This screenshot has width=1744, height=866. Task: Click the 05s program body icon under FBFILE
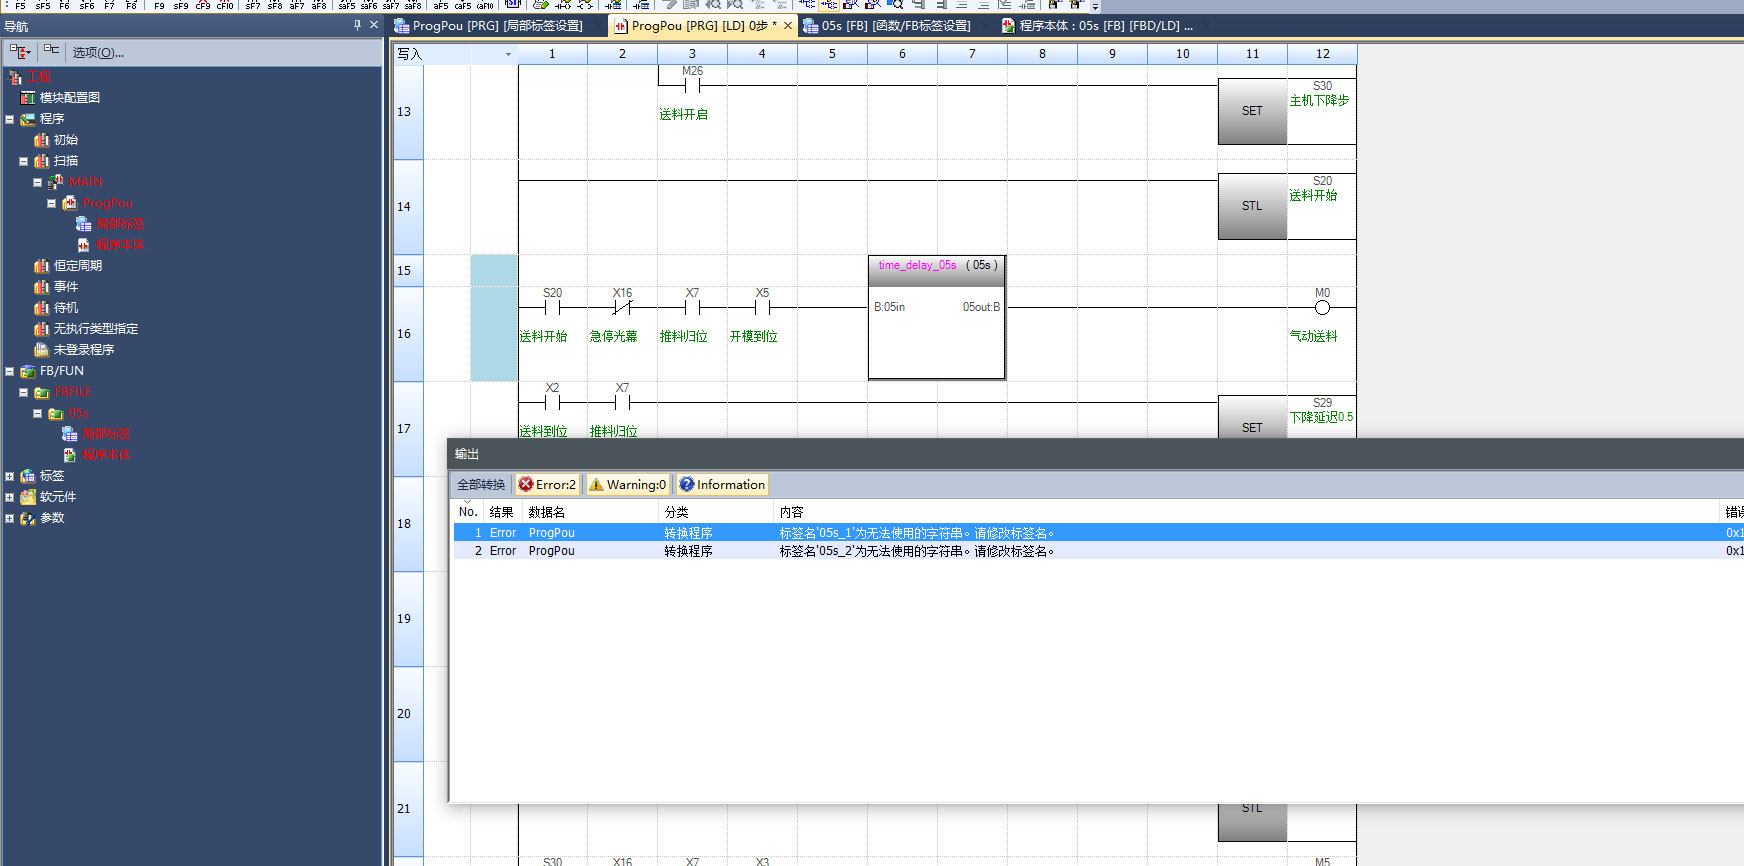pos(70,455)
